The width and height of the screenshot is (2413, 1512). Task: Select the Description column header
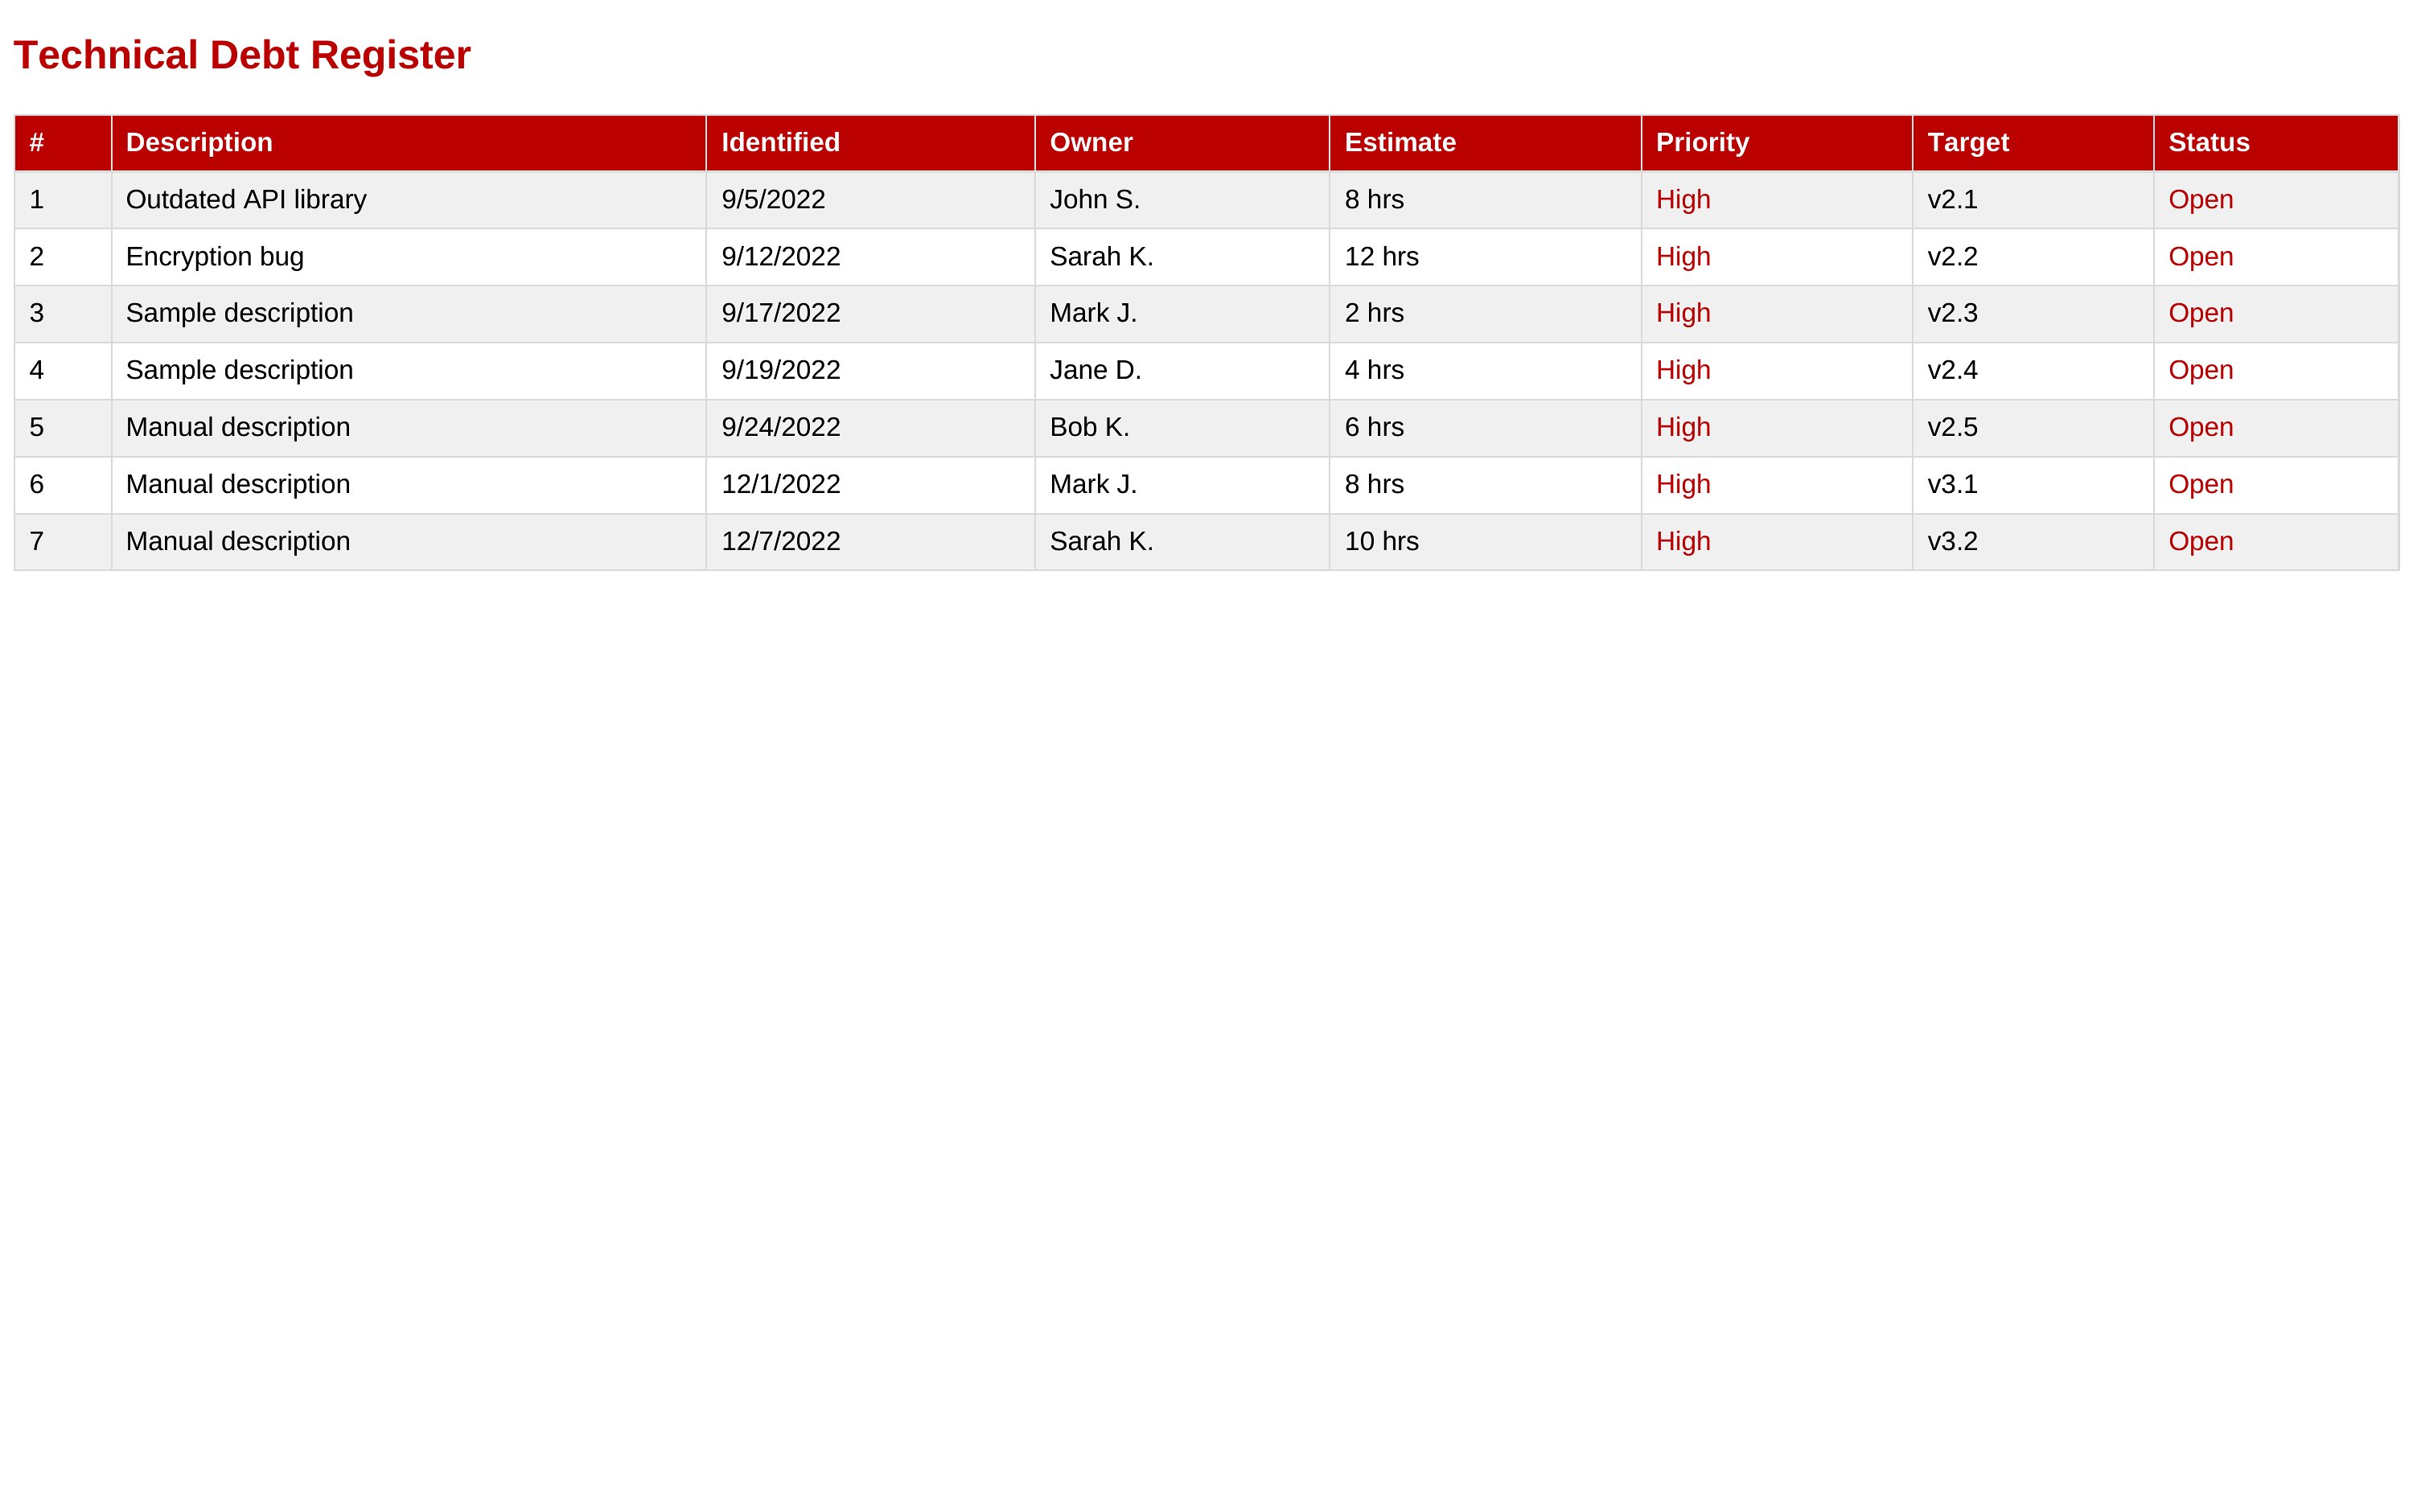click(409, 143)
